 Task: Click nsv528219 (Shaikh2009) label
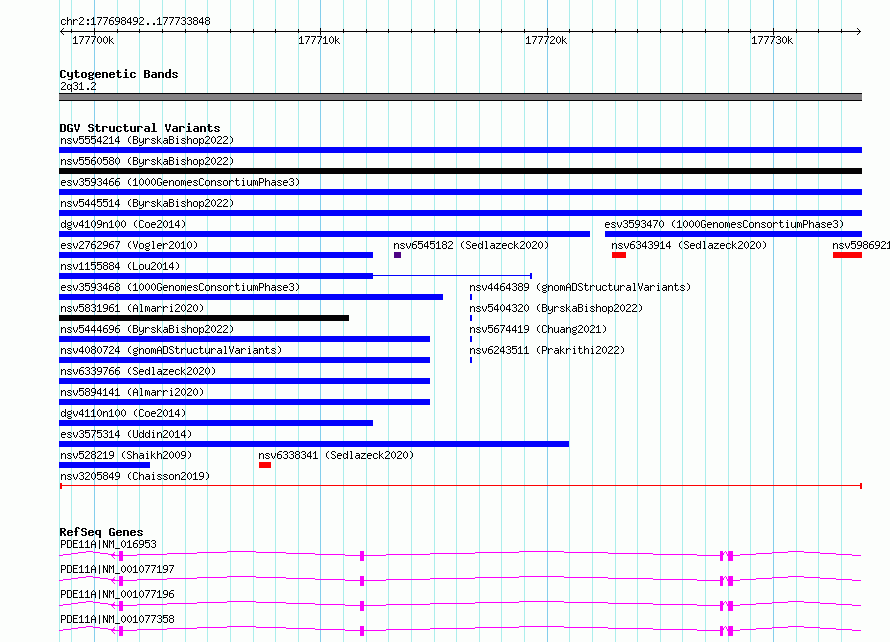tap(126, 455)
